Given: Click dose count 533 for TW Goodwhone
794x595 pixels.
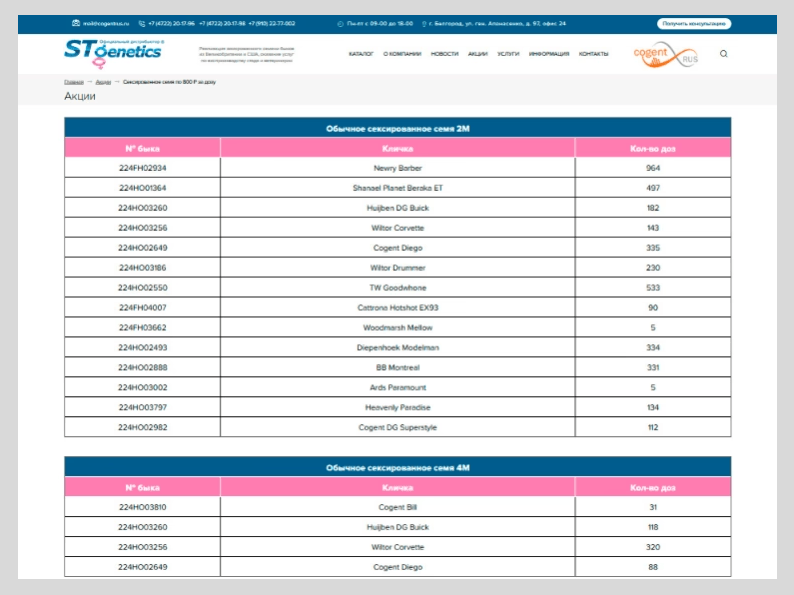Looking at the screenshot, I should click(x=653, y=288).
